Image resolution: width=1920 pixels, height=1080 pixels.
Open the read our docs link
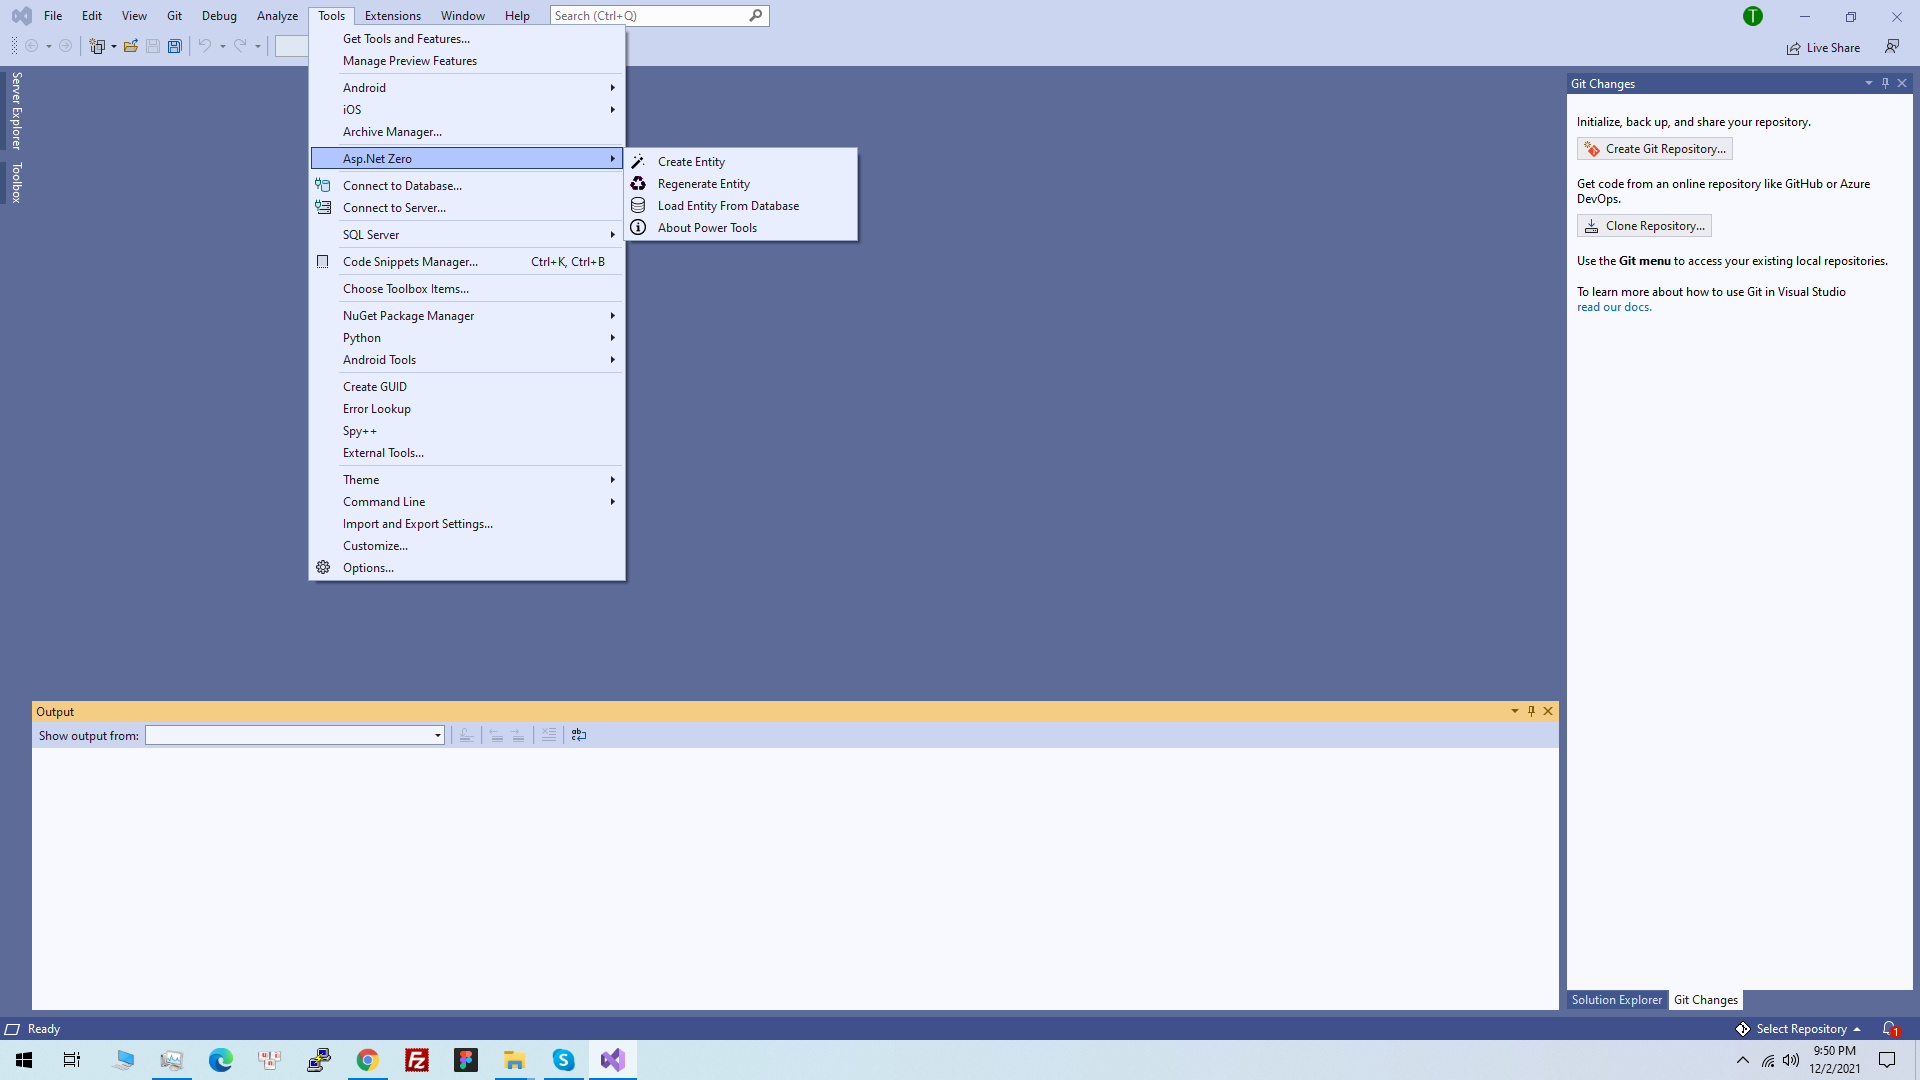(1613, 307)
